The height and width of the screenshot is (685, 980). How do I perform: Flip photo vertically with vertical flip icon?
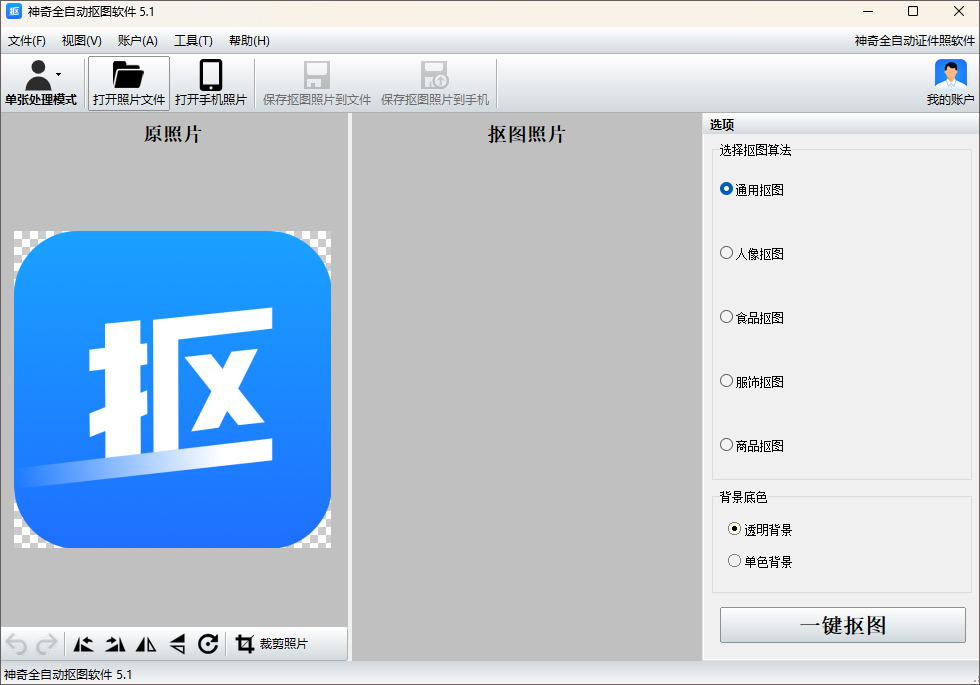tap(178, 644)
